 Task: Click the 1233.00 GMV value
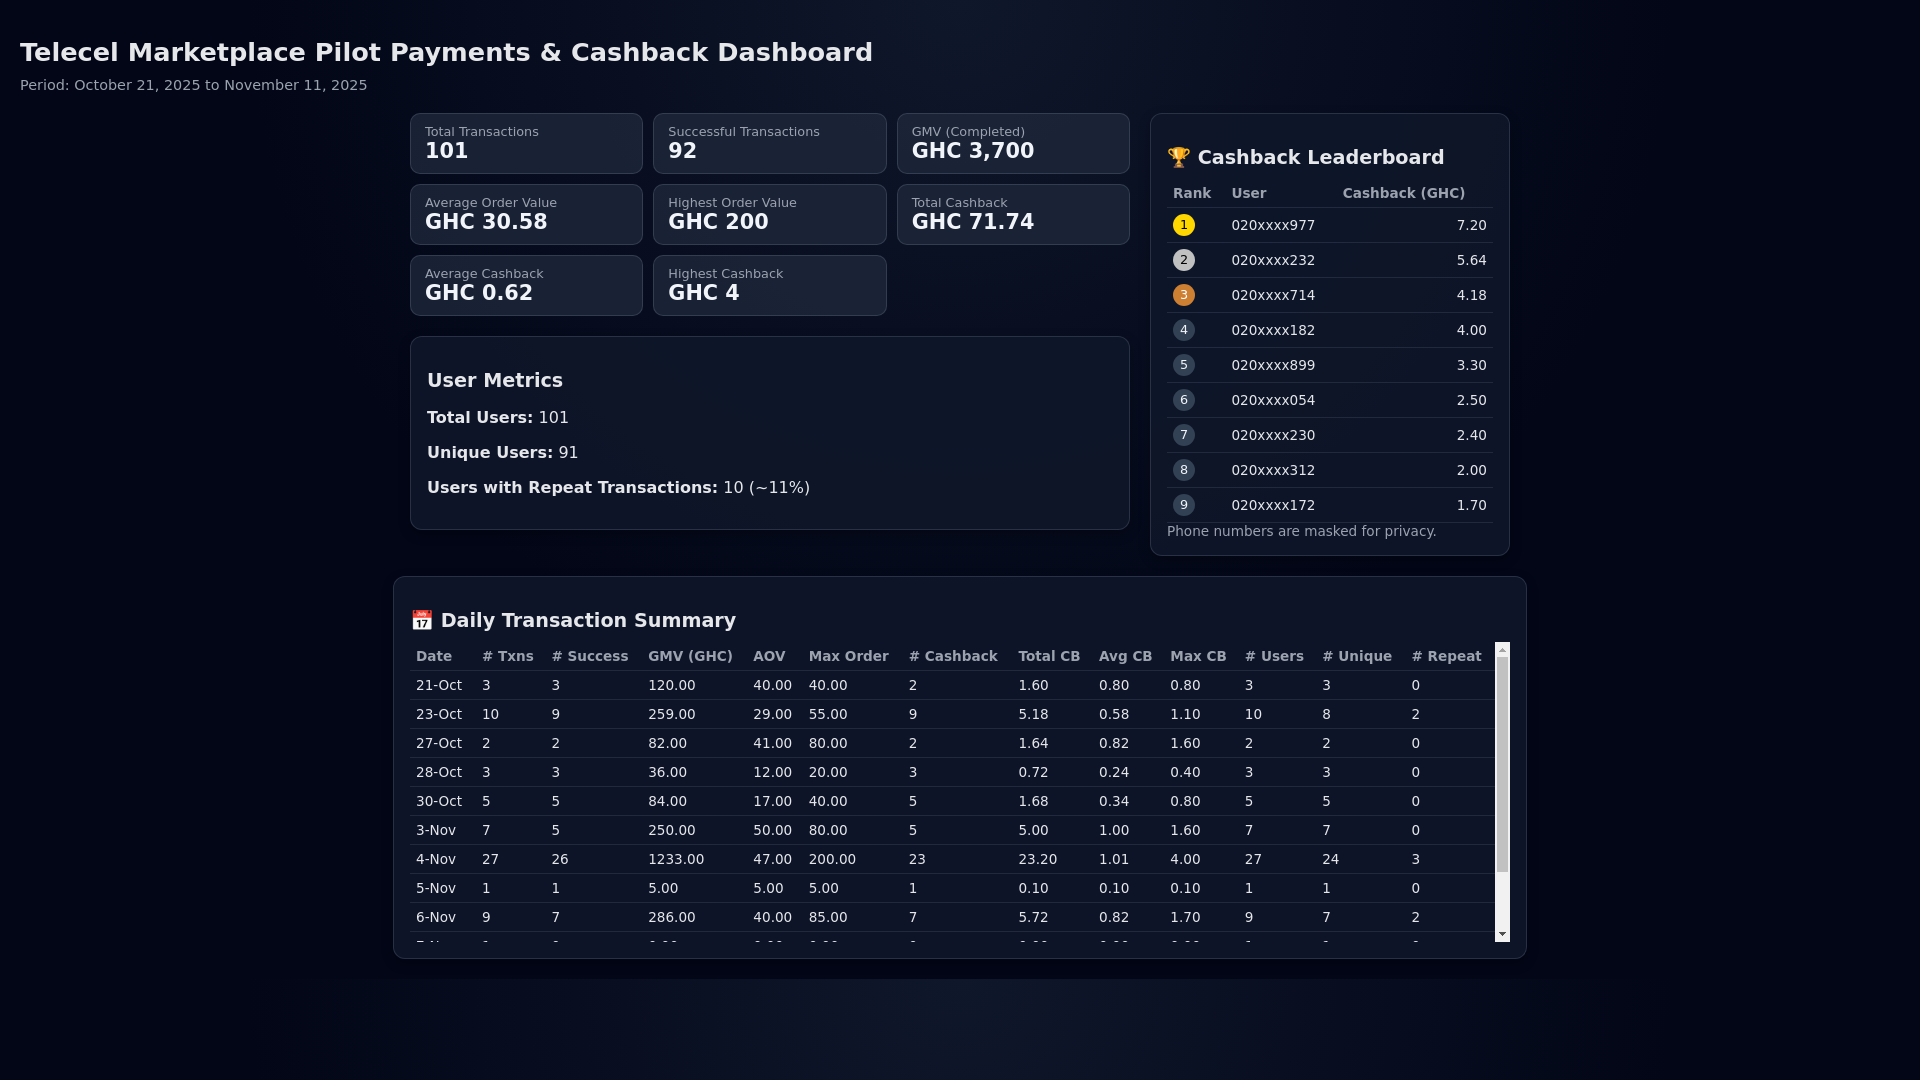tap(676, 859)
